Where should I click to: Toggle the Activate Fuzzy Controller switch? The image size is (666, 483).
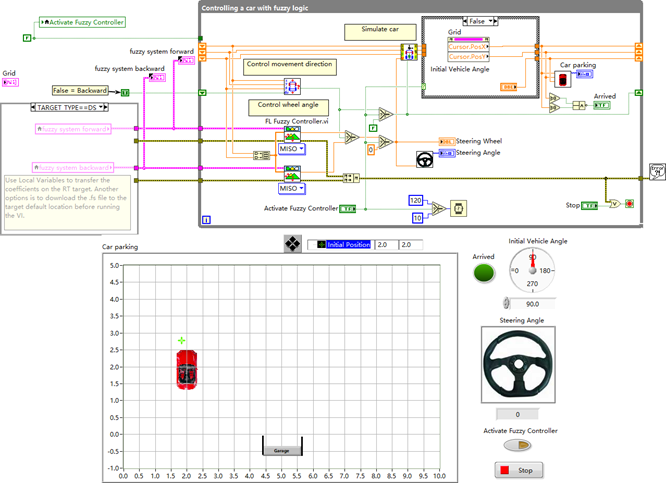point(517,445)
